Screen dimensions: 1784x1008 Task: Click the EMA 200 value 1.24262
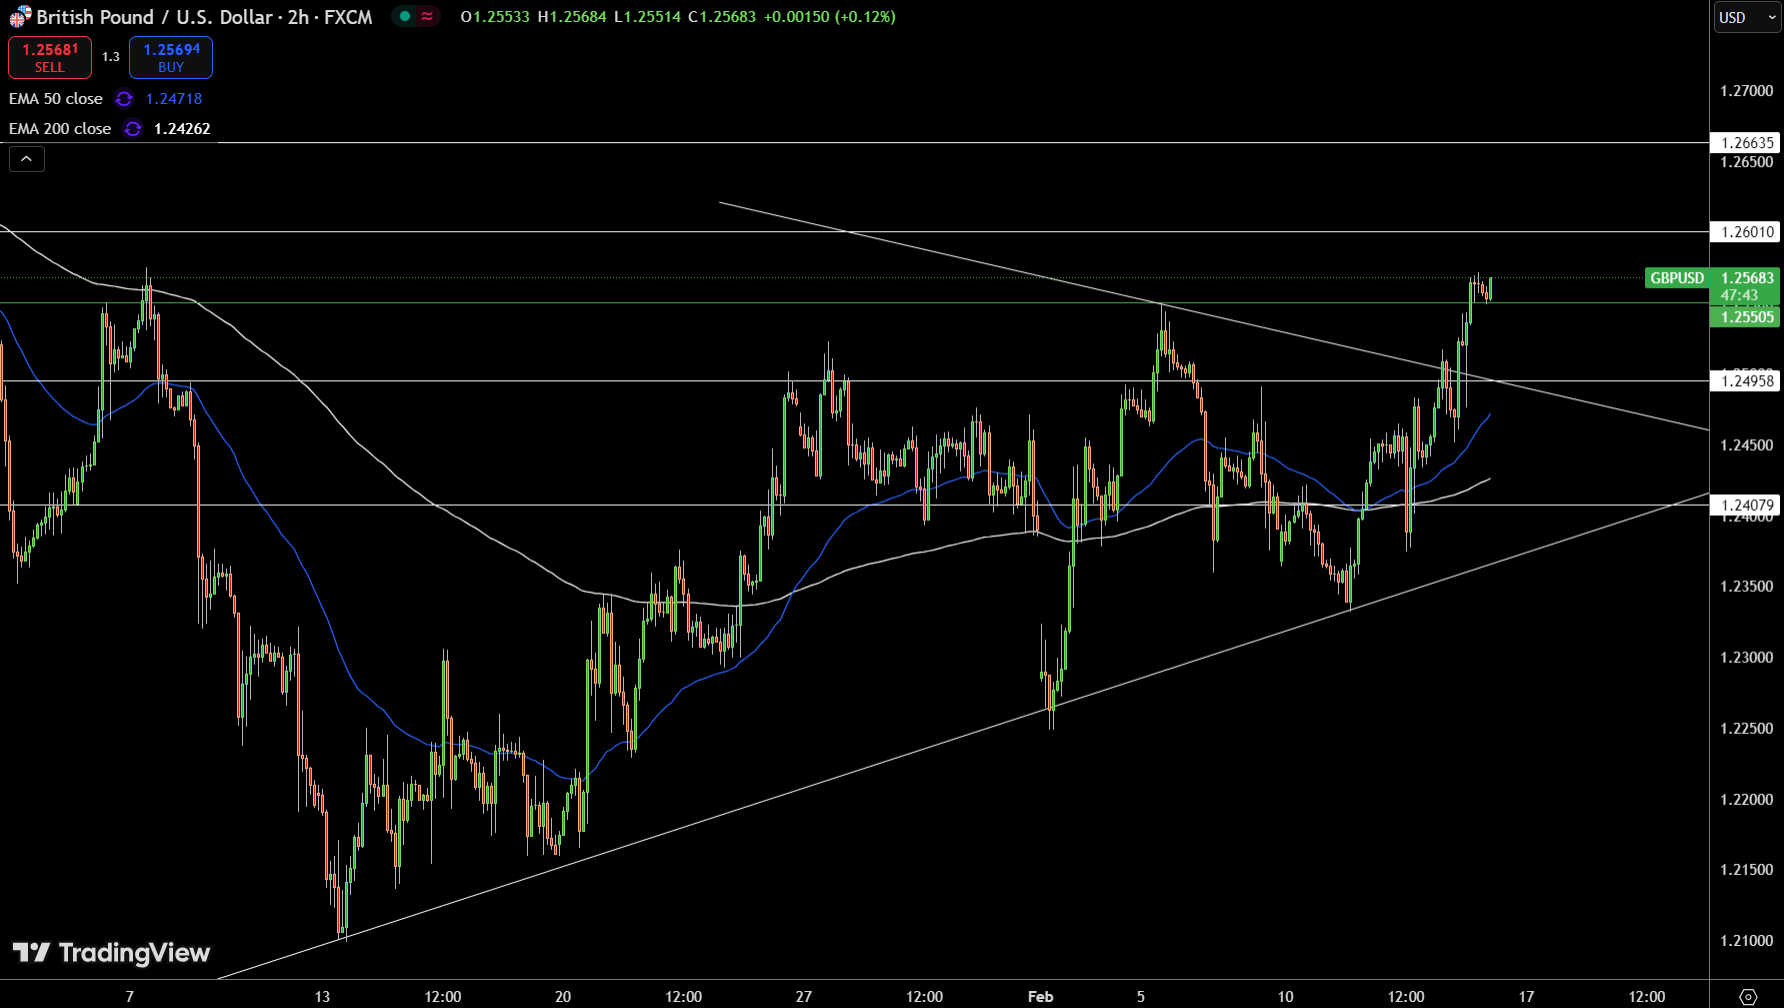coord(182,129)
